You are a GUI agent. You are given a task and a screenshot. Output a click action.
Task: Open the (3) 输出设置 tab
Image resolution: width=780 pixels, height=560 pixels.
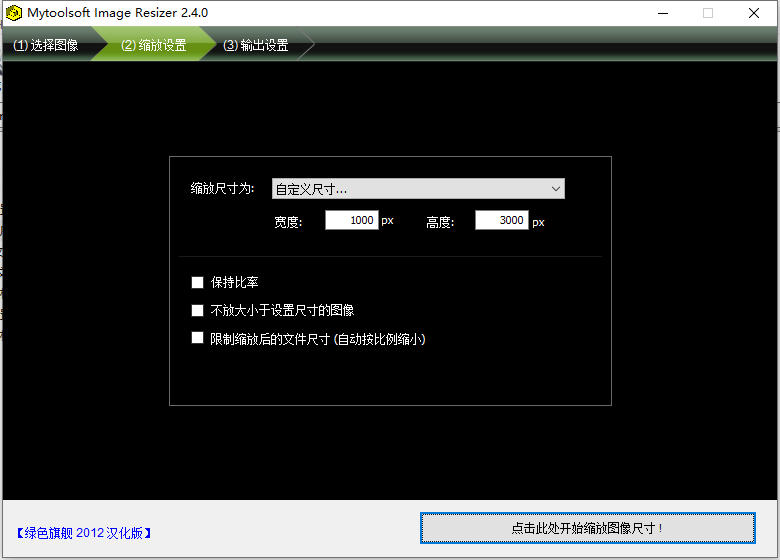256,45
